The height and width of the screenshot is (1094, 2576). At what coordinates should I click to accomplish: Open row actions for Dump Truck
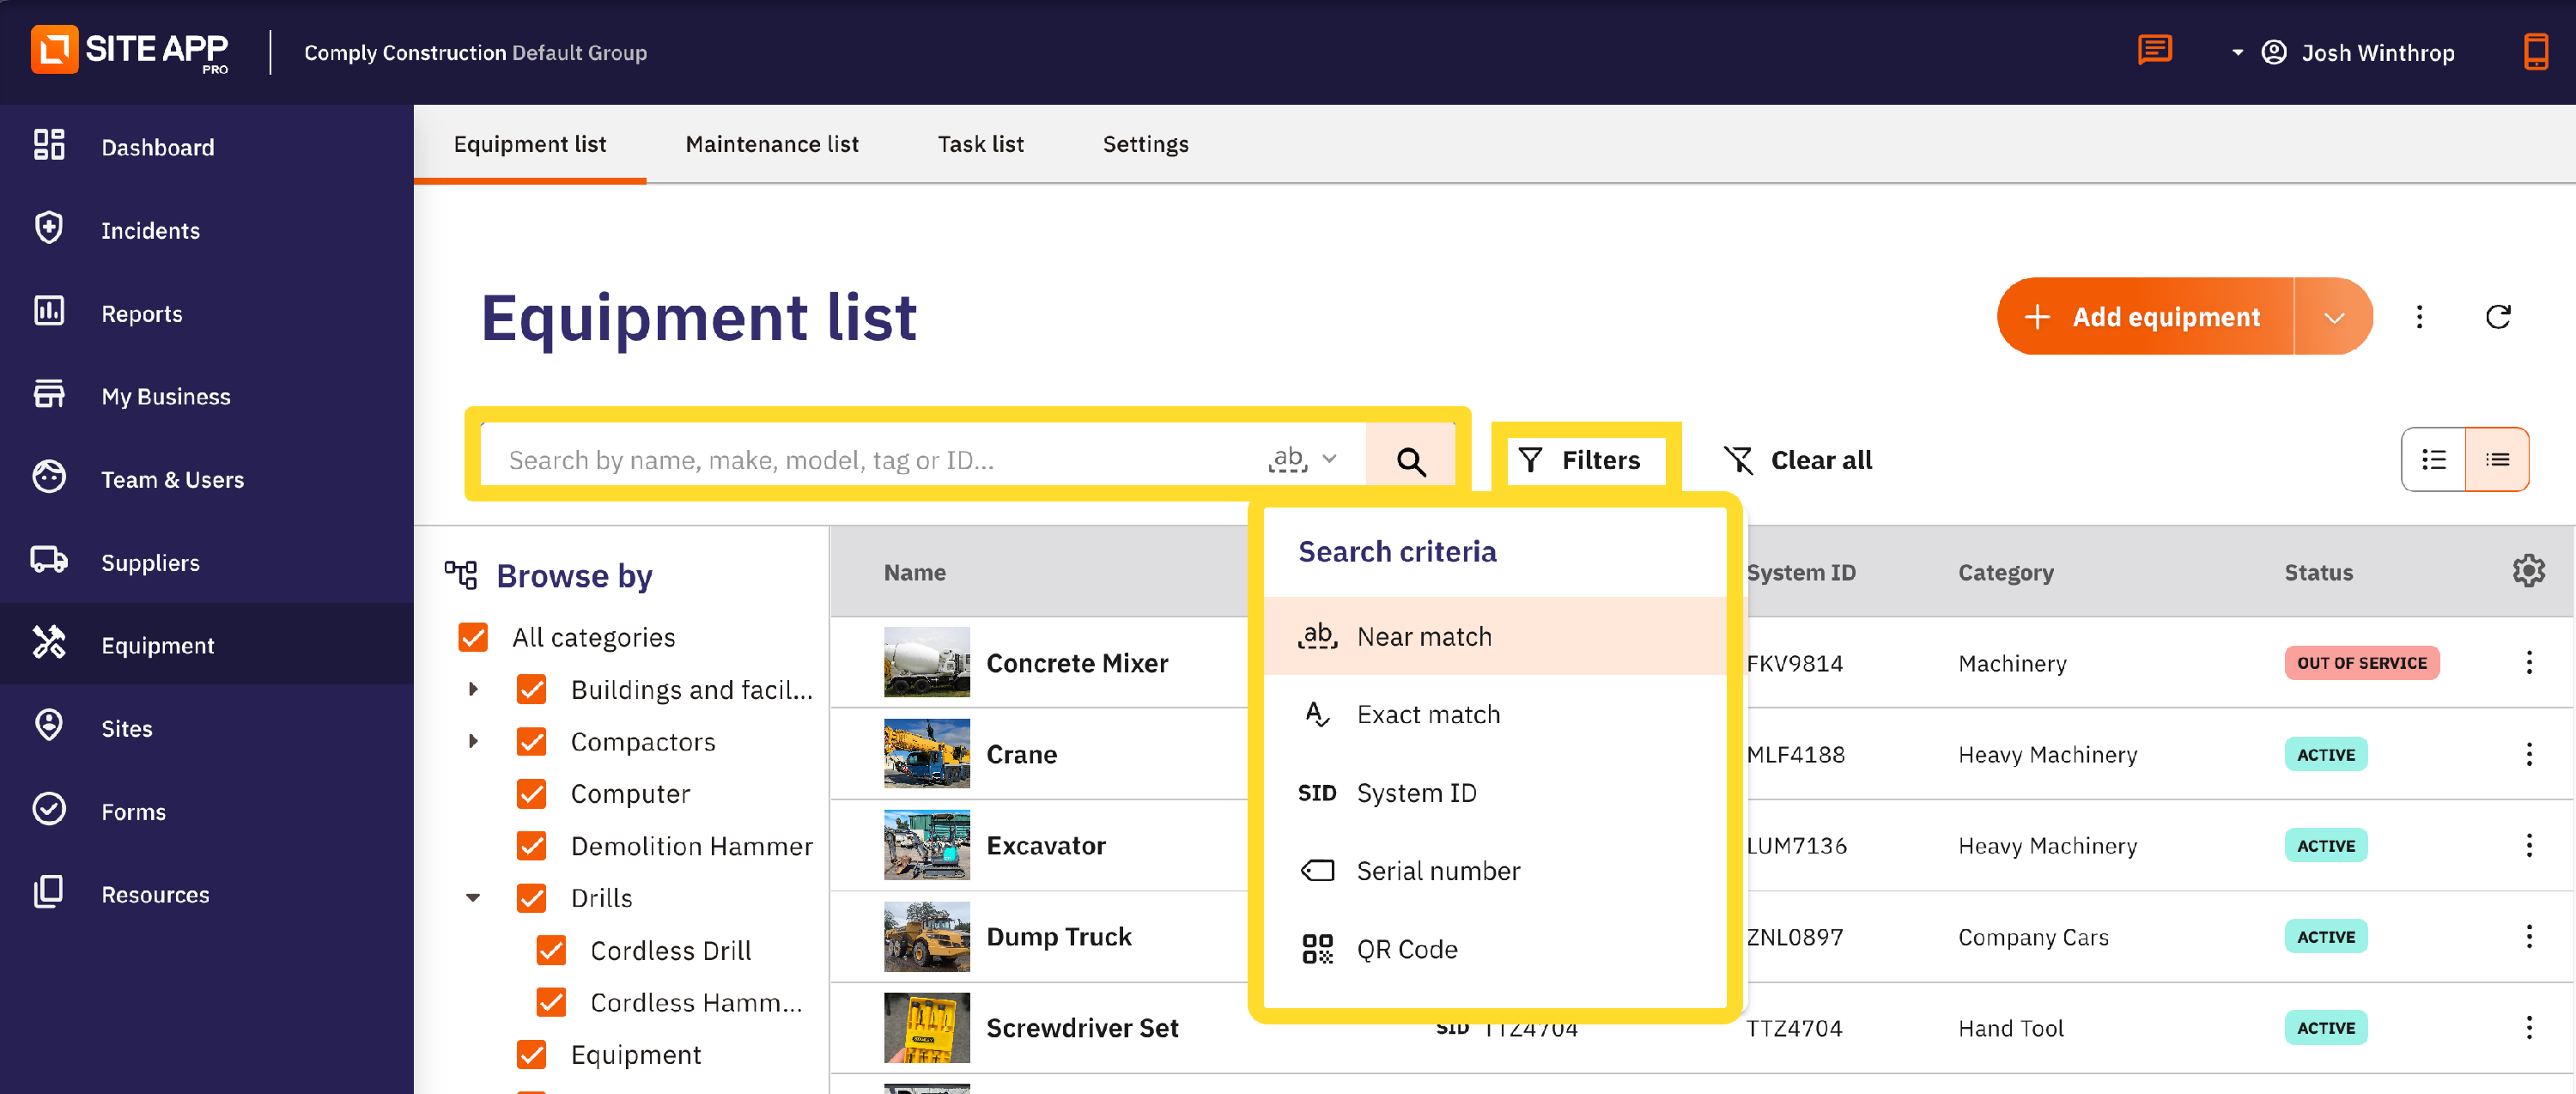pos(2529,936)
